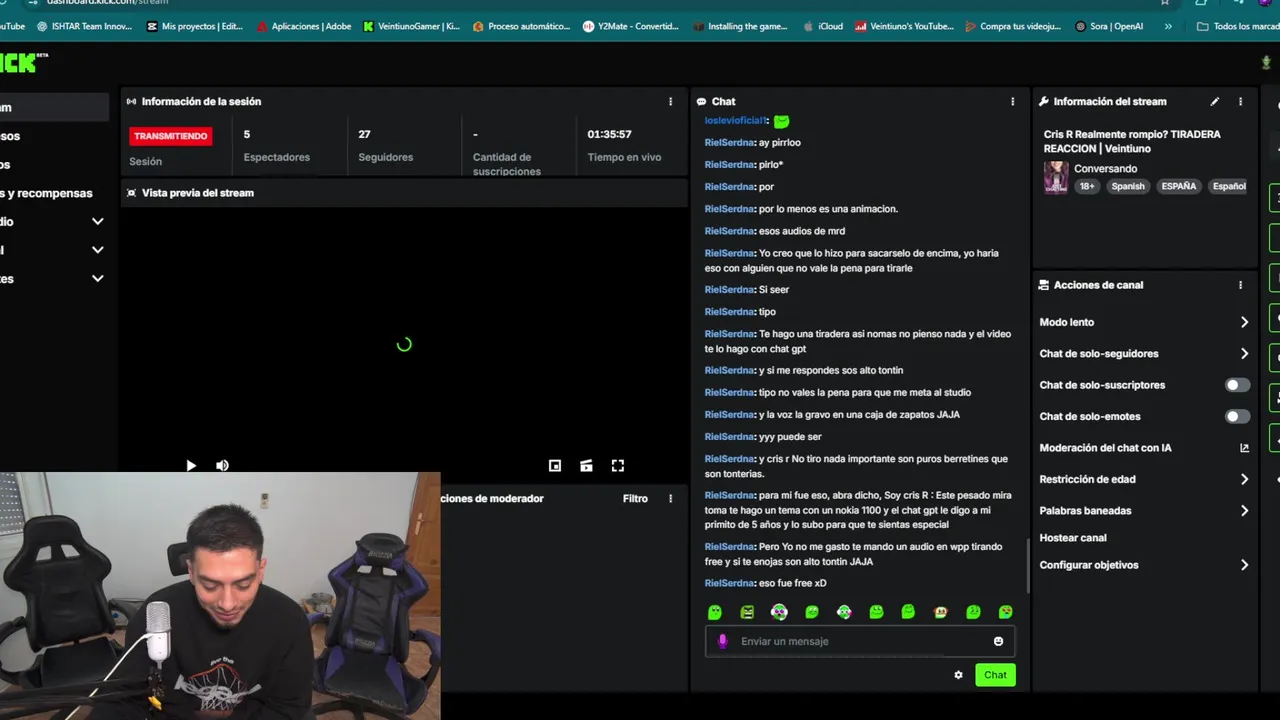Open moderator actions three-dot menu
1280x720 pixels.
point(670,498)
